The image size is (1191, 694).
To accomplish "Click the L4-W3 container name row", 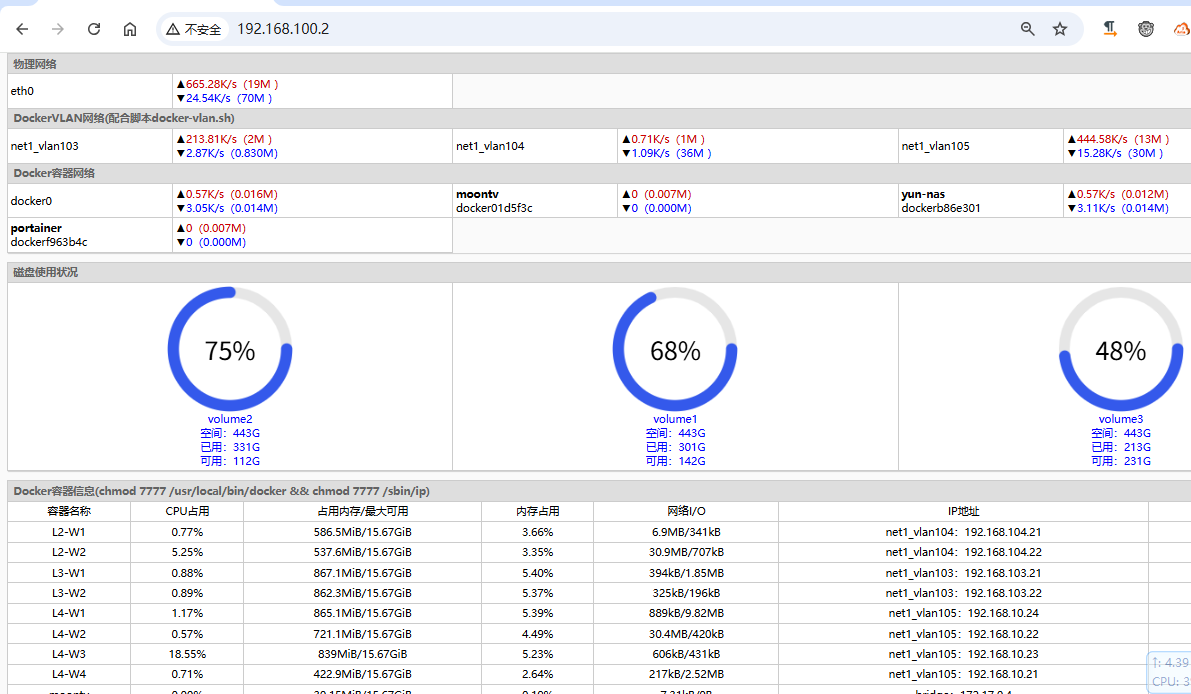I will pos(69,653).
